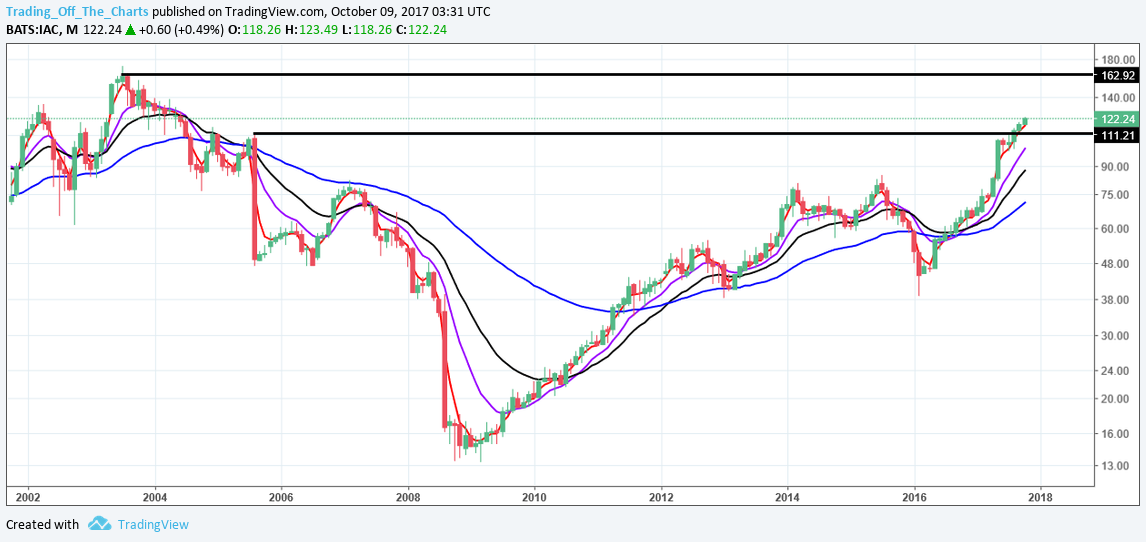The width and height of the screenshot is (1146, 542).
Task: Click the L:118.26 low value
Action: tap(366, 30)
